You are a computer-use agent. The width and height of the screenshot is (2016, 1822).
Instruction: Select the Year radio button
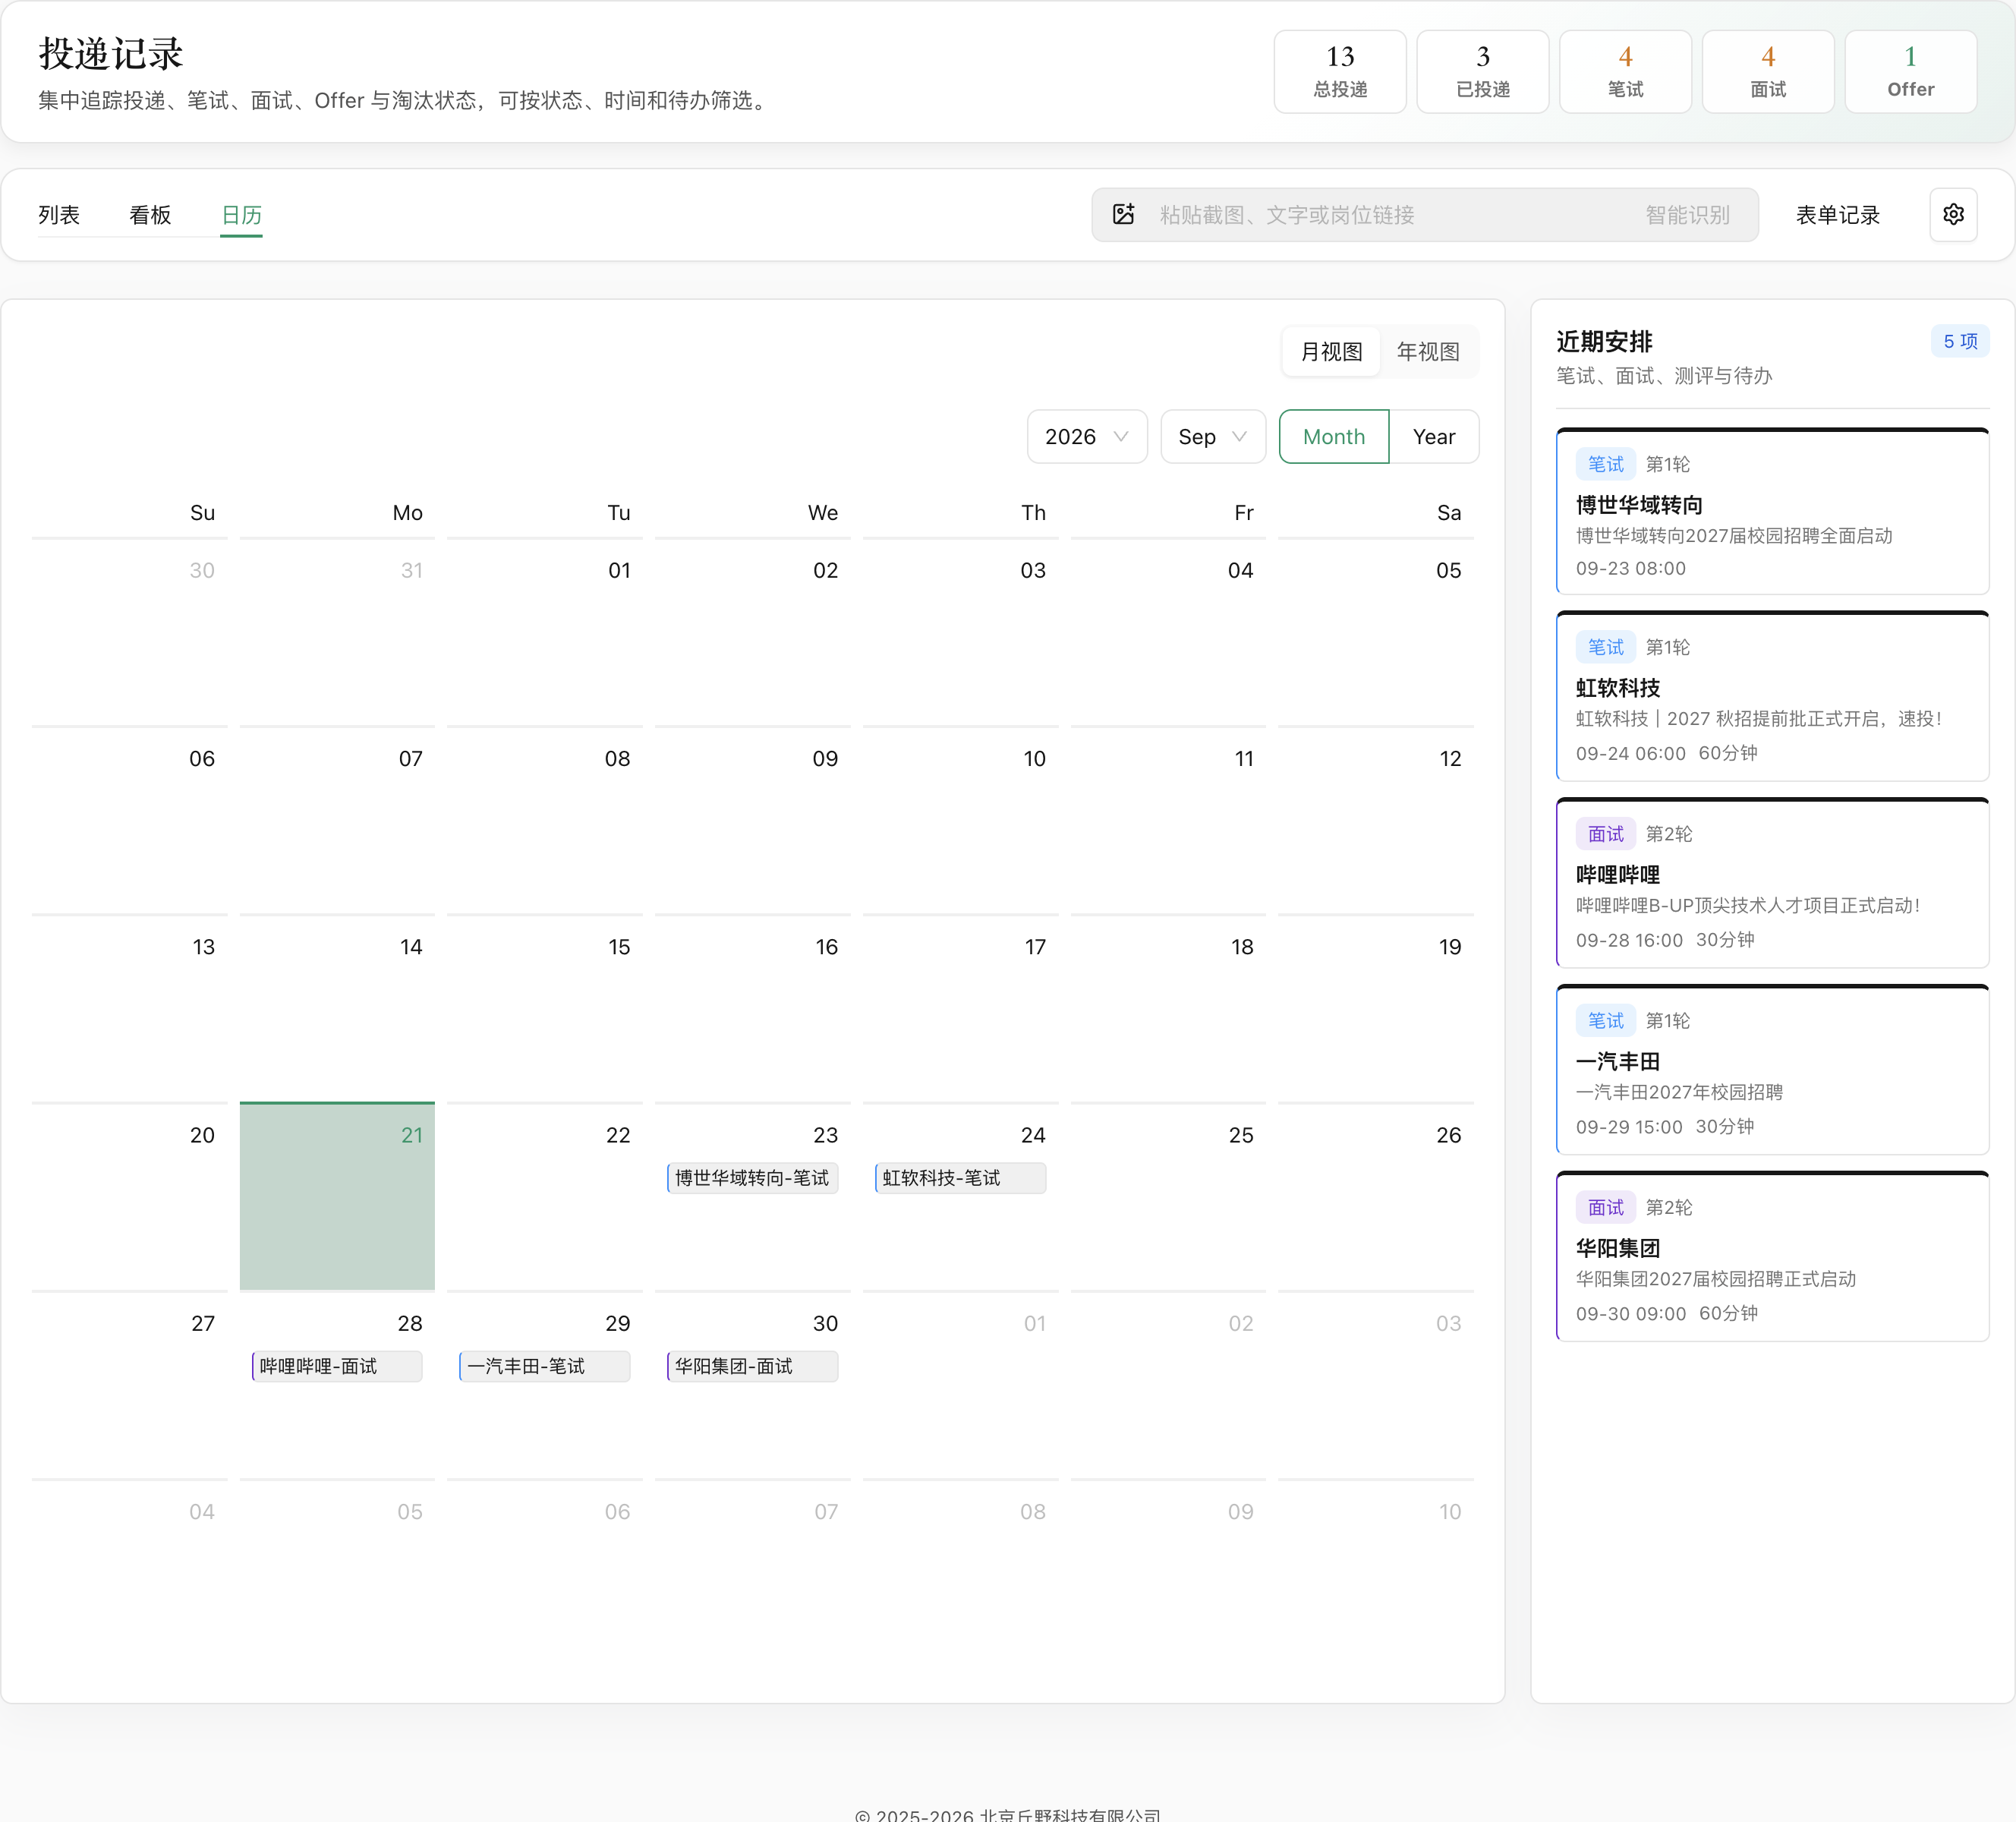(1434, 437)
